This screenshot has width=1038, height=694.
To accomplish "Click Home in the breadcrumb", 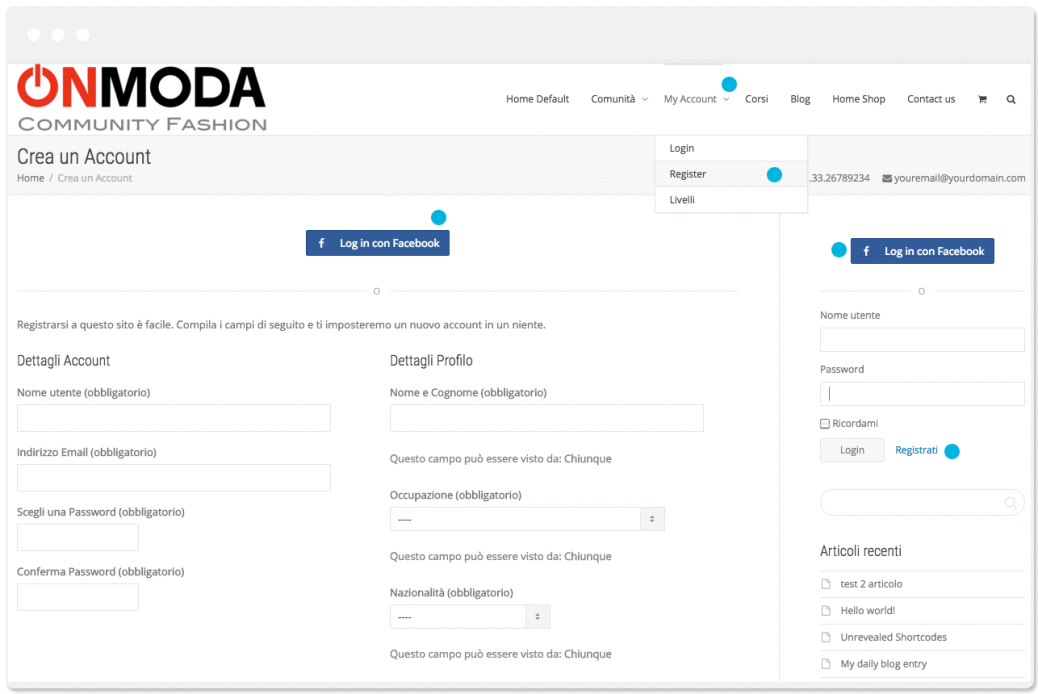I will coord(30,178).
